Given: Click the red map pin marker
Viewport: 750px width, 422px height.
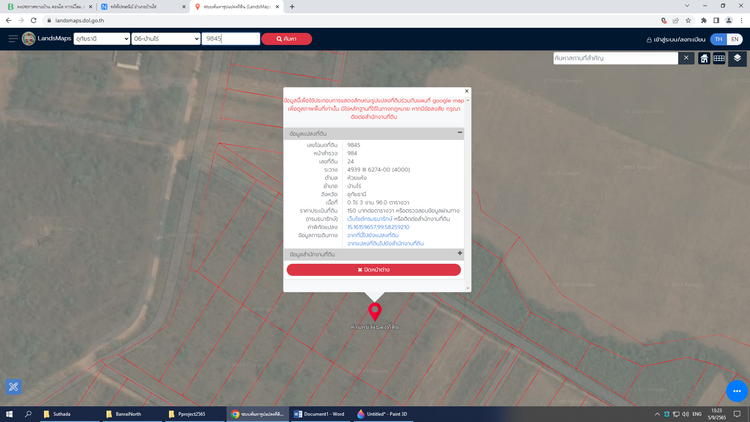Looking at the screenshot, I should point(375,311).
